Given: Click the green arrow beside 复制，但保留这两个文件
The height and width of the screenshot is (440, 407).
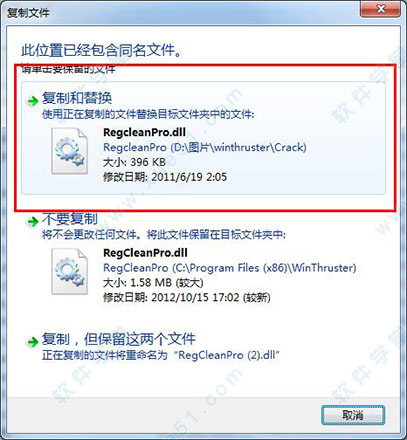Looking at the screenshot, I should [x=33, y=342].
